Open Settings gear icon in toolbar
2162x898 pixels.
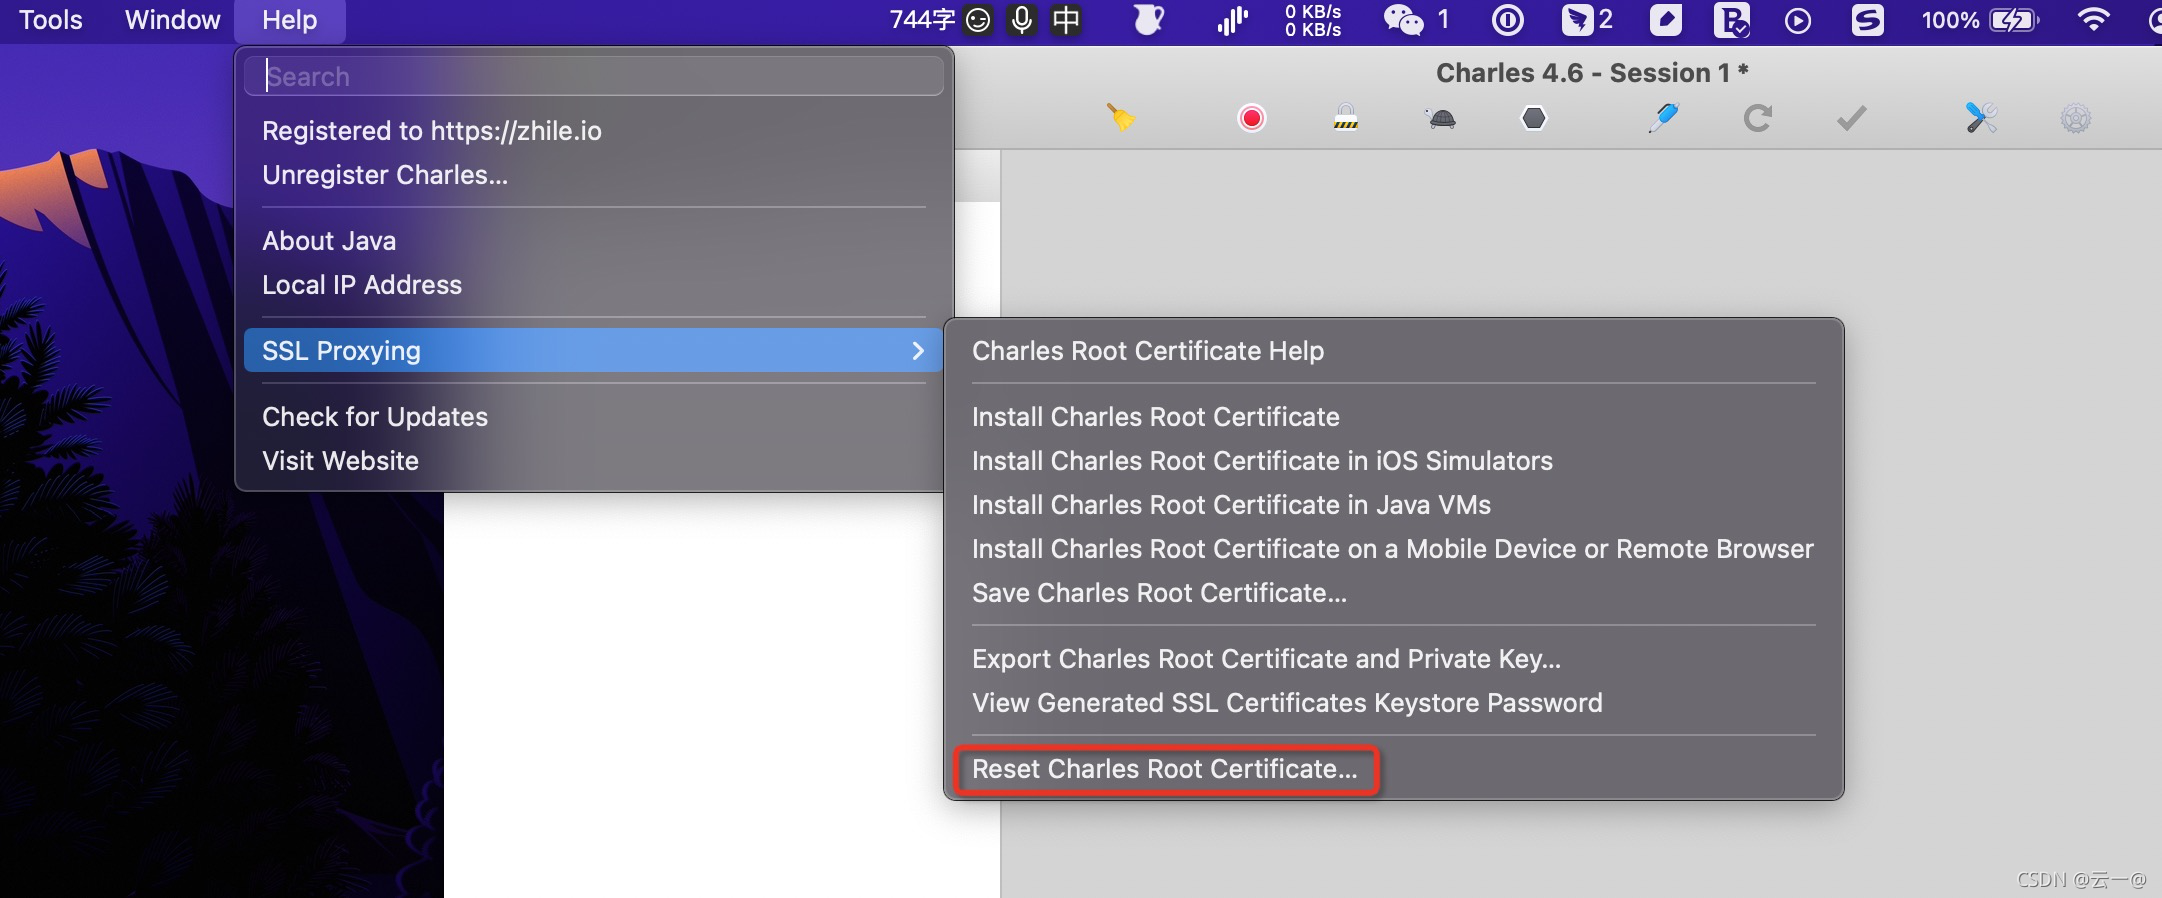point(2075,119)
